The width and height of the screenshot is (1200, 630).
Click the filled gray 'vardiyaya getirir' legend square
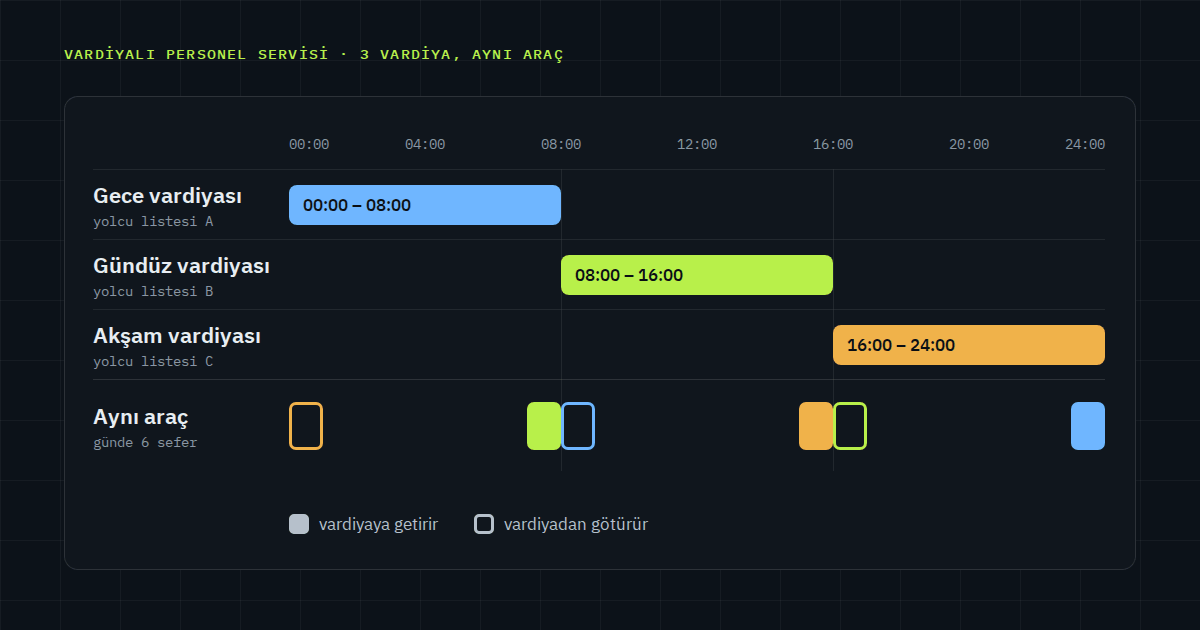[299, 524]
